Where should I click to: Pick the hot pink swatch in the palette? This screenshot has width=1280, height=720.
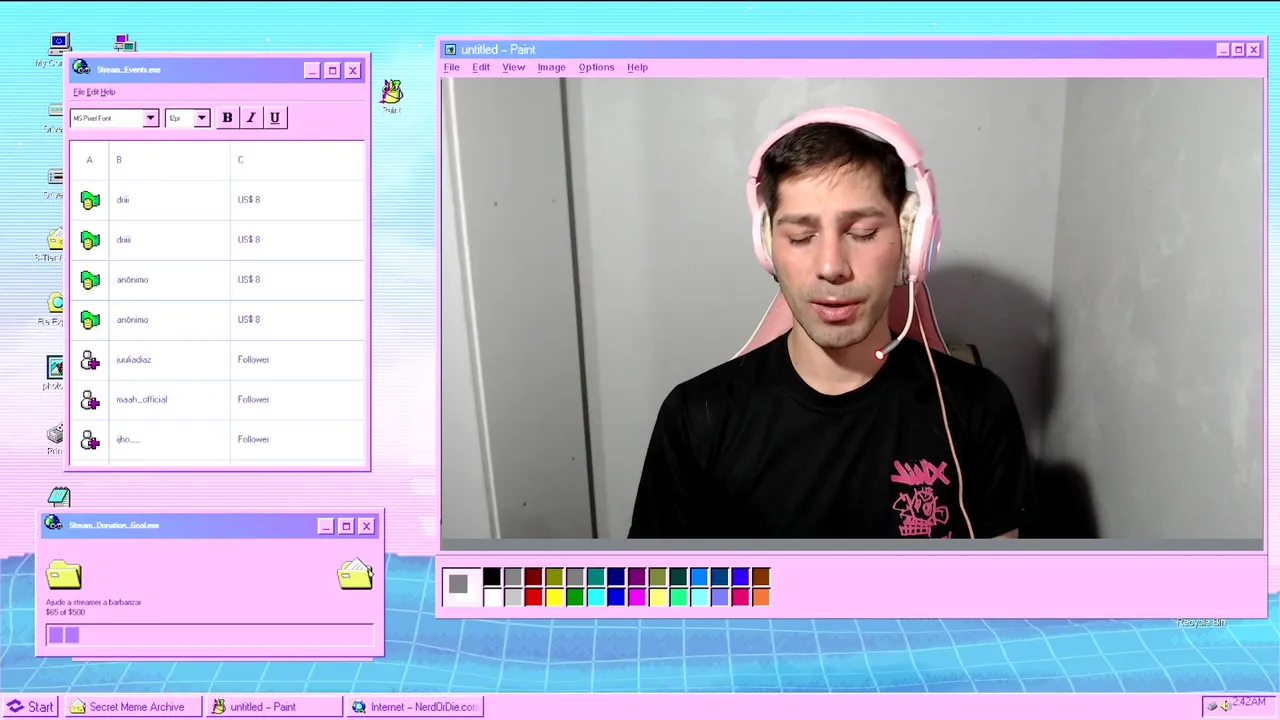click(x=740, y=597)
